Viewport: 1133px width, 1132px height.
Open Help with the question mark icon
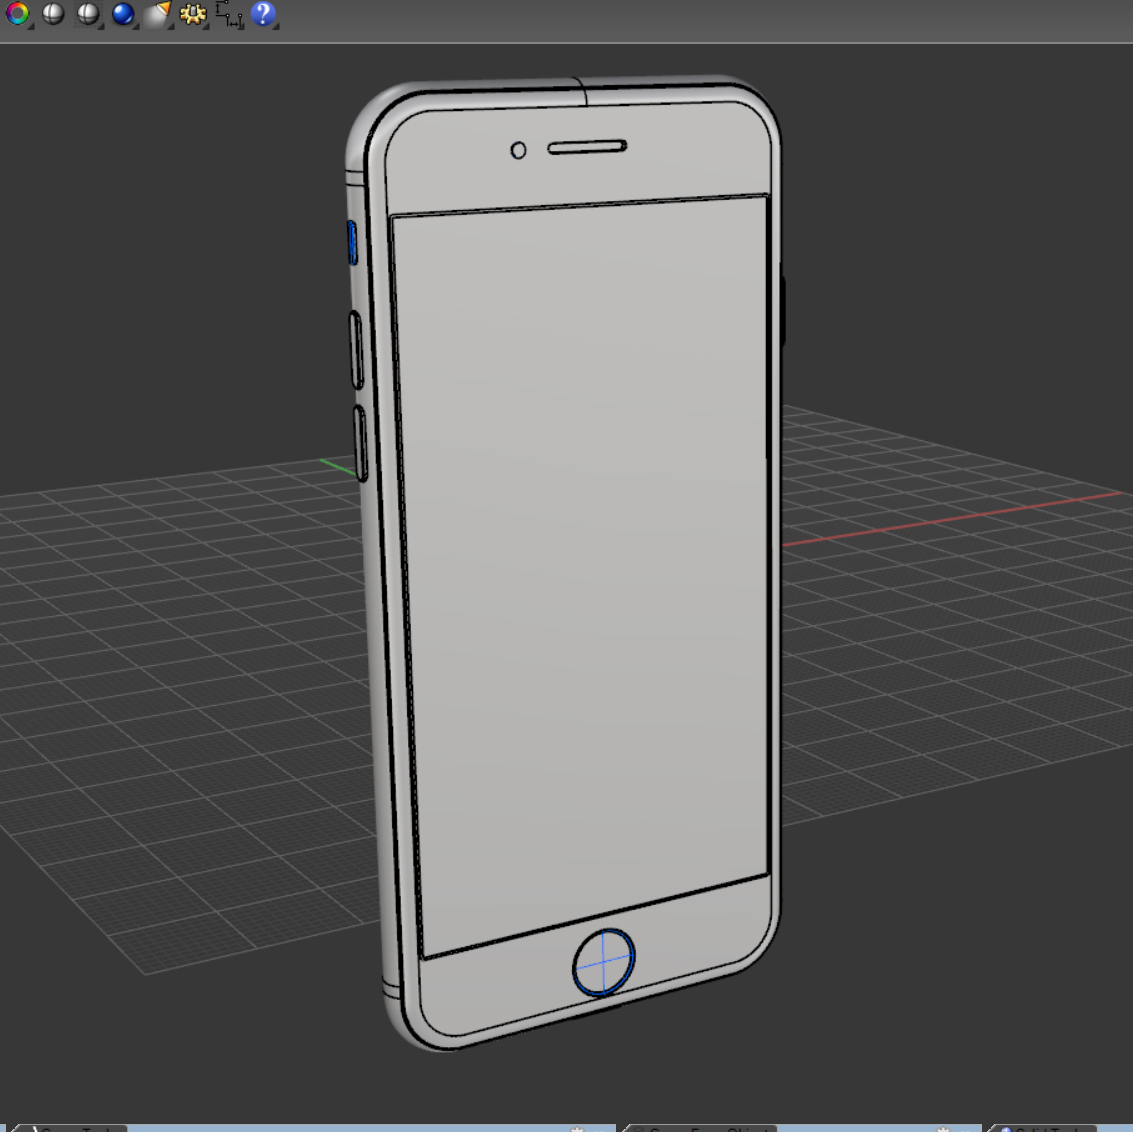point(263,13)
